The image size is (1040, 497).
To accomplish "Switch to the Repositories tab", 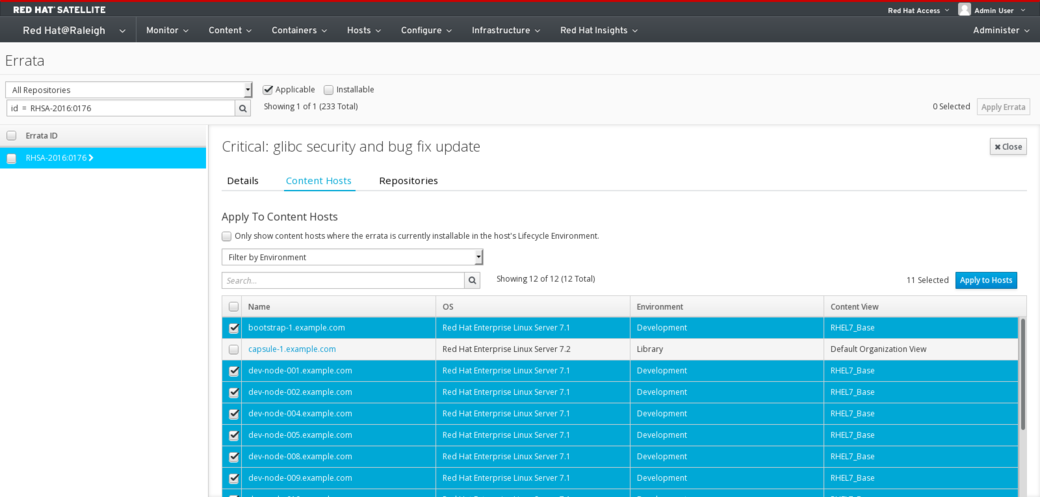I will click(409, 180).
